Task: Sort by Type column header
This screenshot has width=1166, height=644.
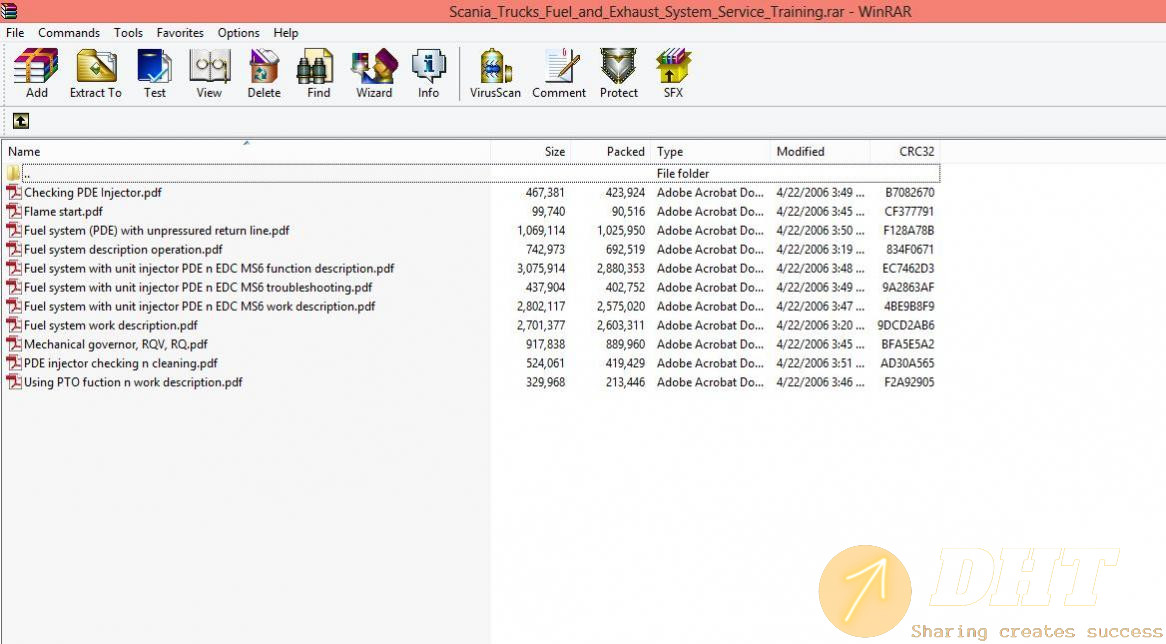Action: pyautogui.click(x=710, y=152)
